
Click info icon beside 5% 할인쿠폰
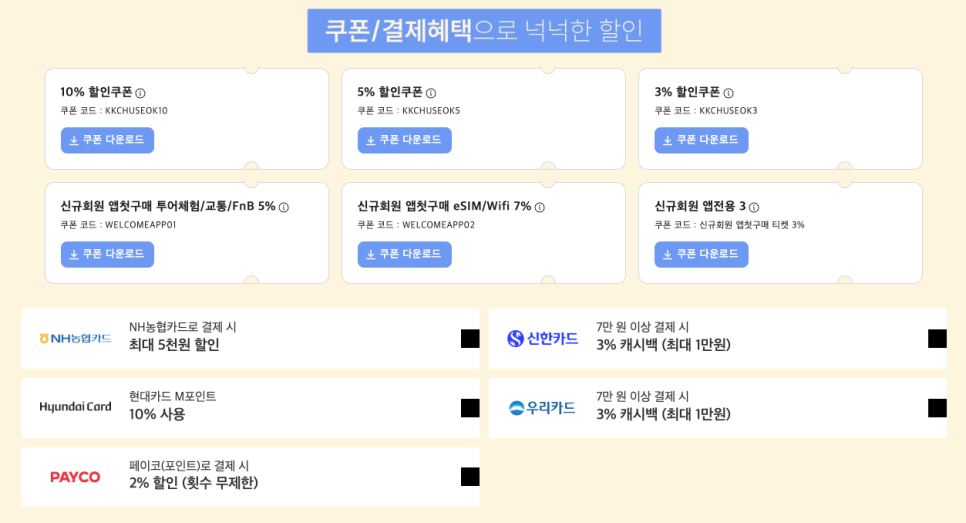click(431, 93)
